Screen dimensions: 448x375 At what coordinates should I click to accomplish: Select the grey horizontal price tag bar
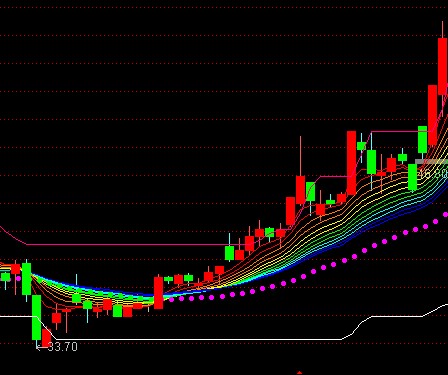(431, 162)
